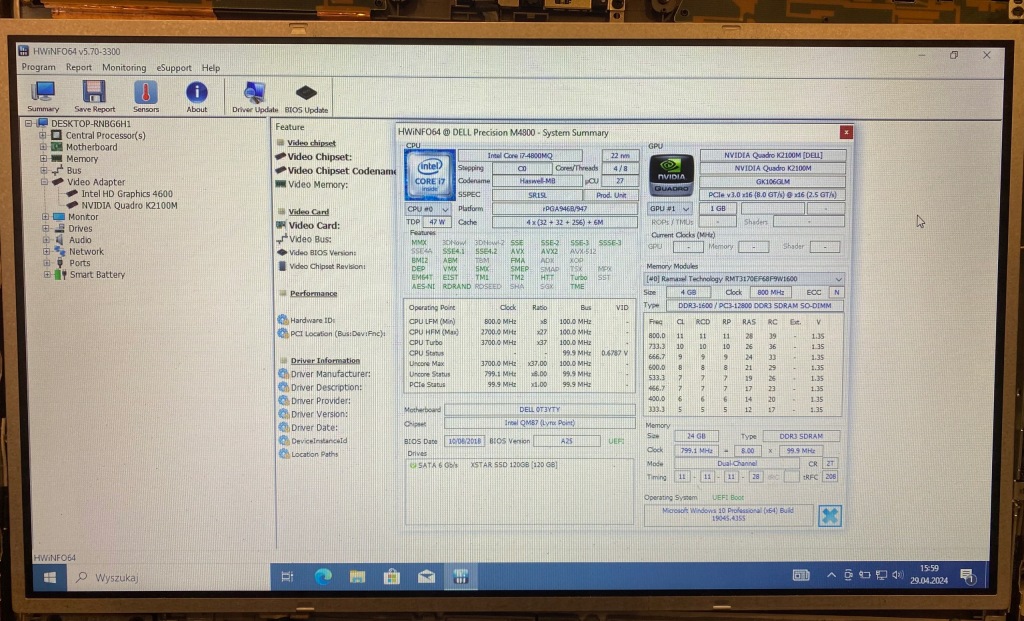Select the Network tree item
The image size is (1024, 621).
coord(86,251)
